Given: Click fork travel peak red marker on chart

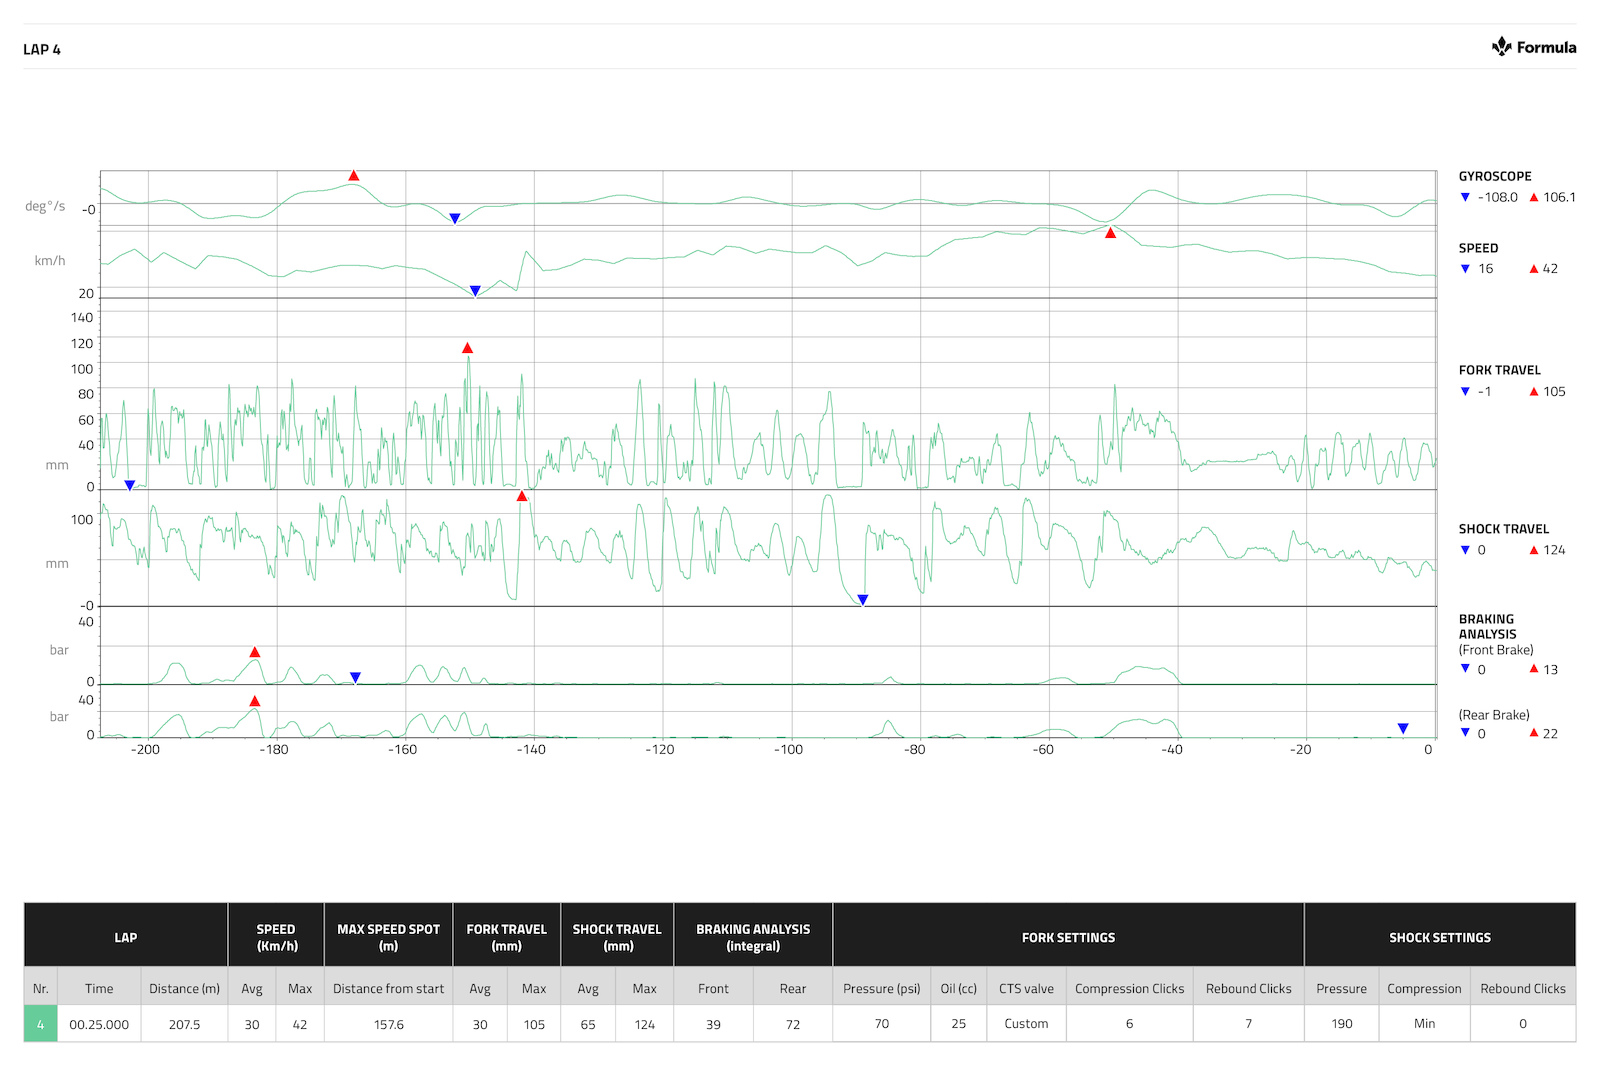Looking at the screenshot, I should pos(467,348).
